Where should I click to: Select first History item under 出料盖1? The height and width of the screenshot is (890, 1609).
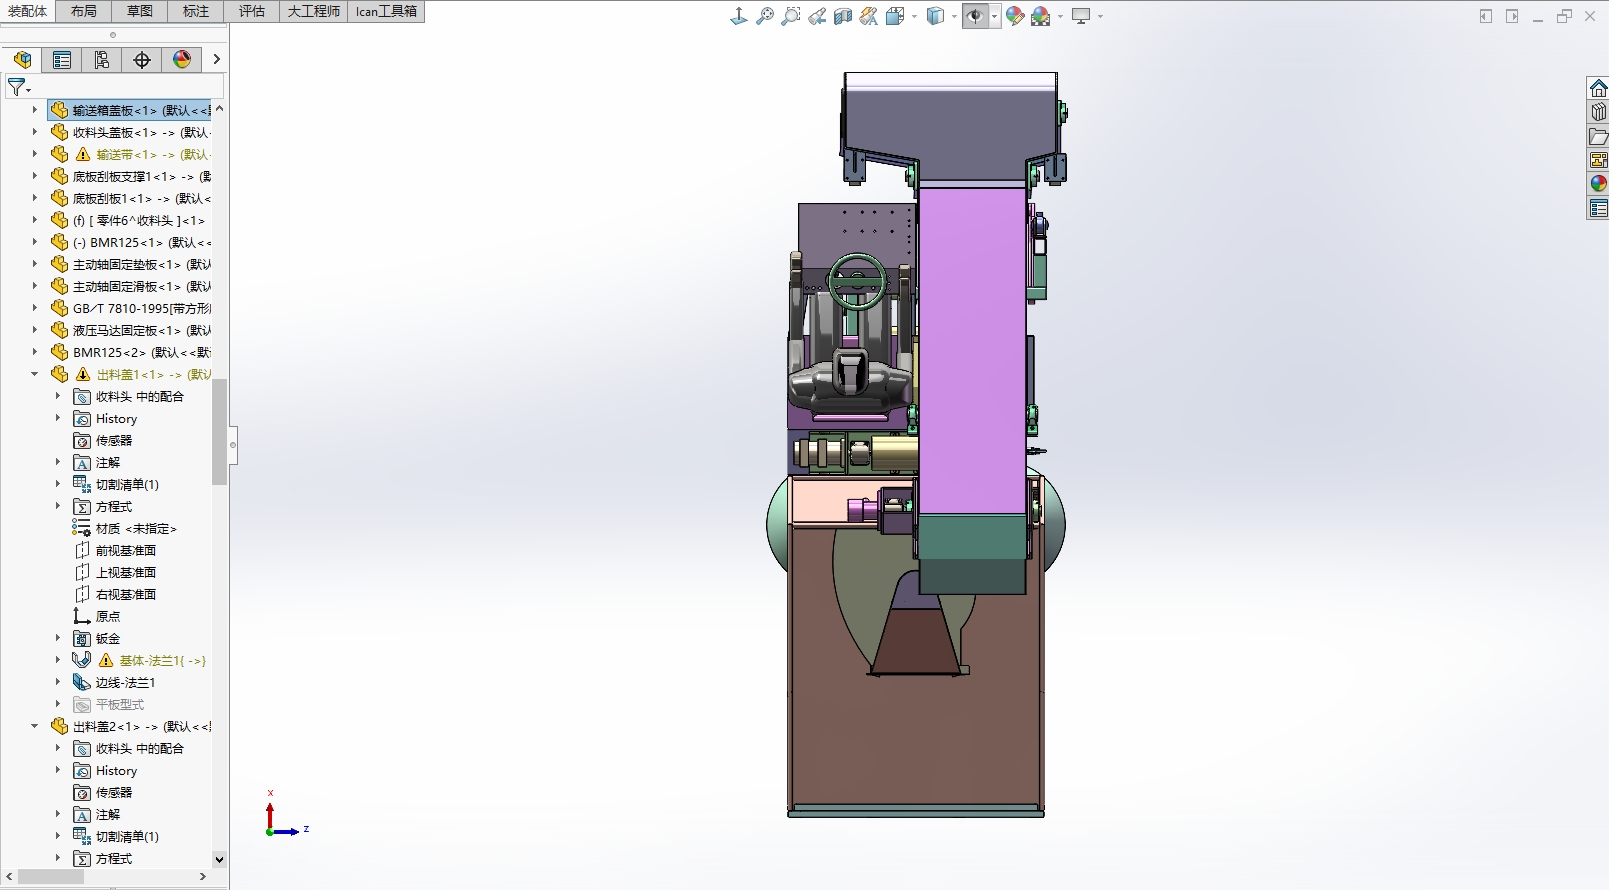[x=106, y=418]
